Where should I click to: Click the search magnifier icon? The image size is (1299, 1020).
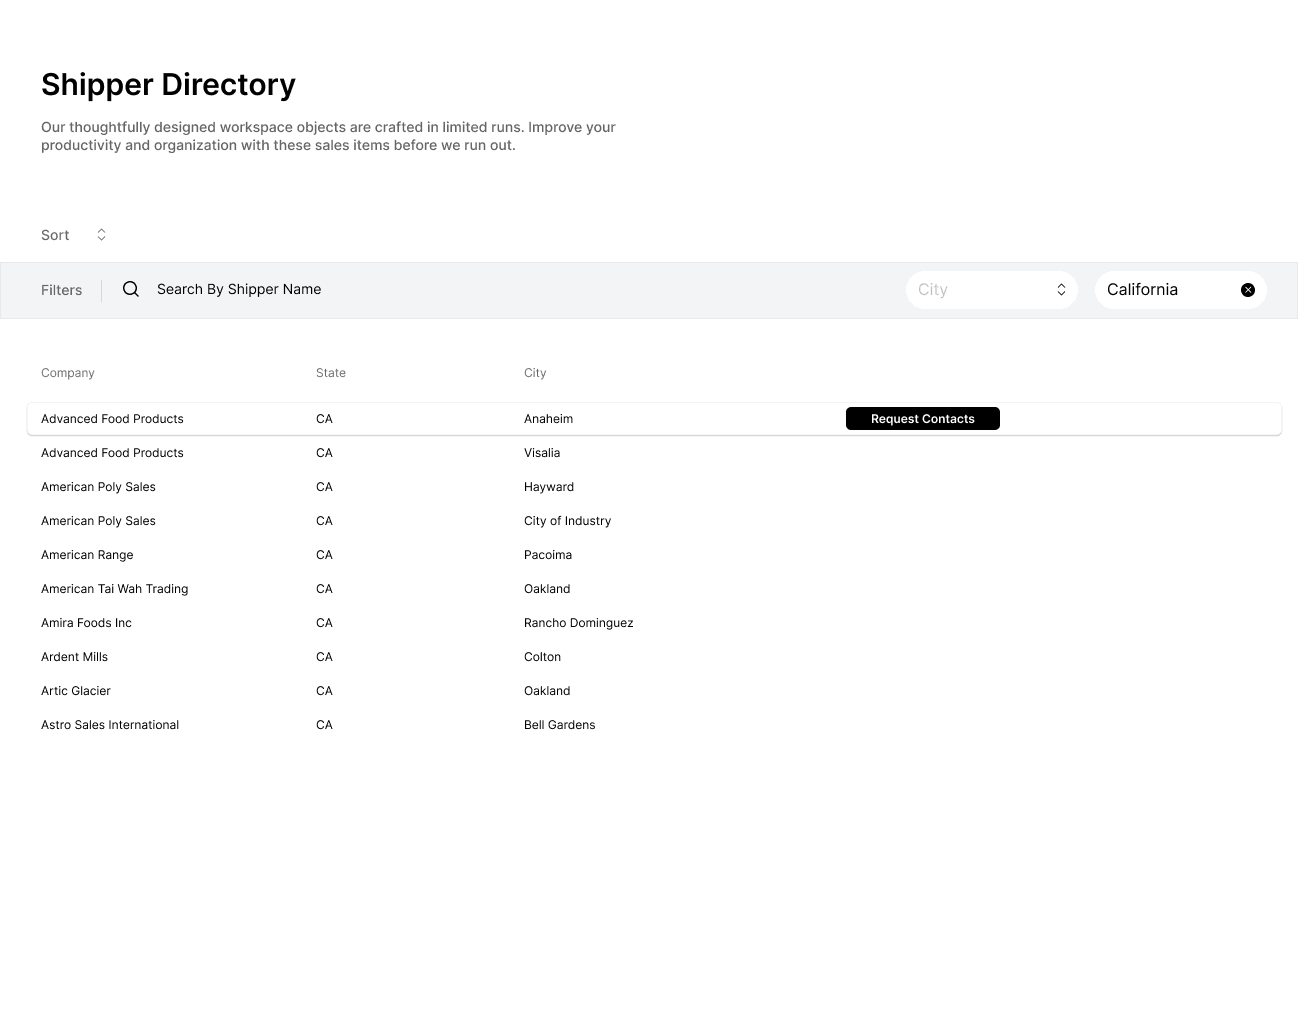[130, 289]
